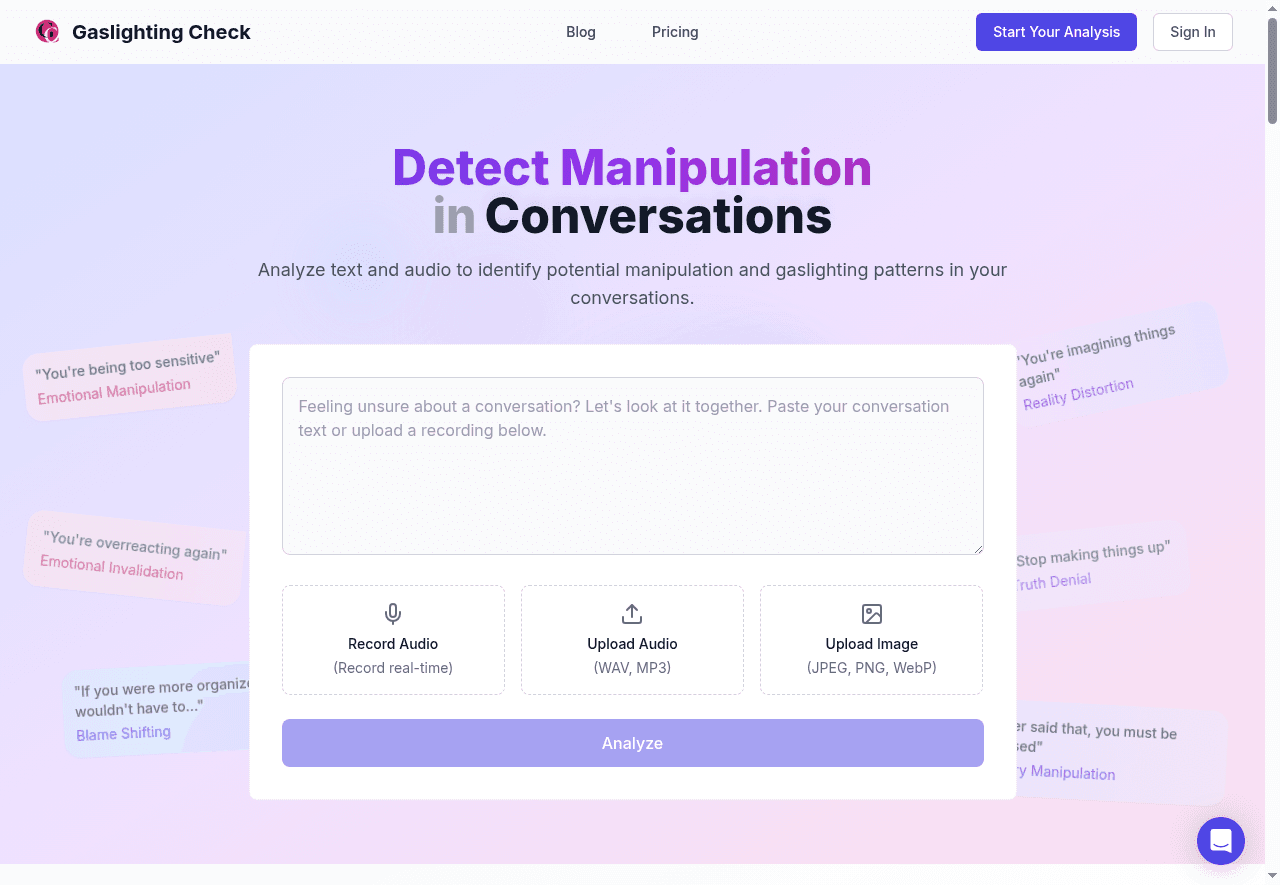1280x885 pixels.
Task: Click the Sign In button
Action: tap(1192, 32)
